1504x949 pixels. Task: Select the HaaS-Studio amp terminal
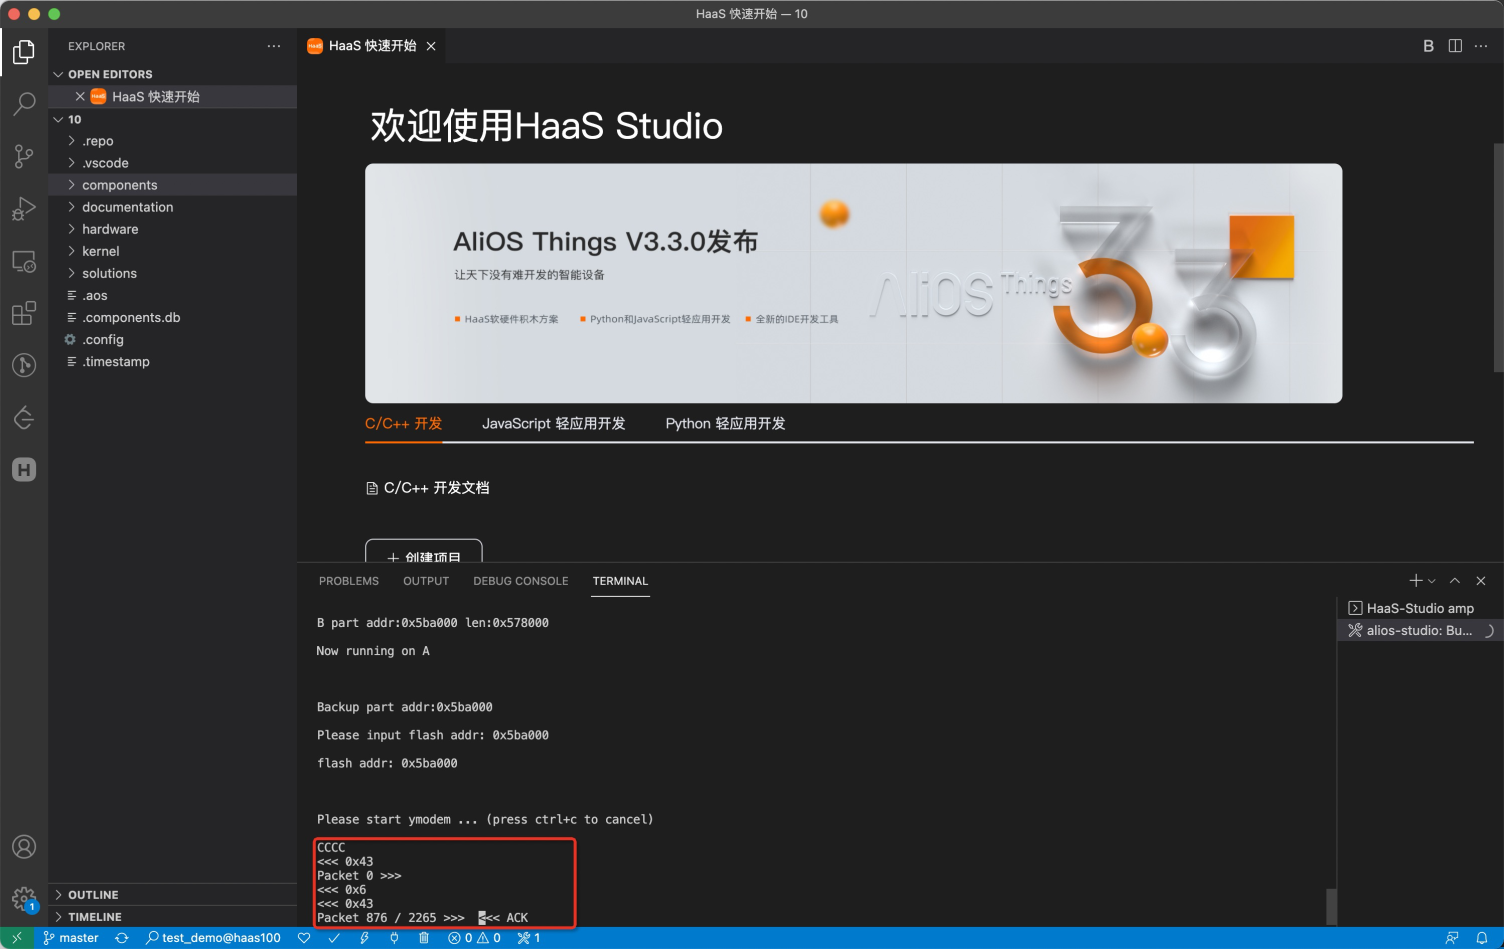pyautogui.click(x=1418, y=608)
